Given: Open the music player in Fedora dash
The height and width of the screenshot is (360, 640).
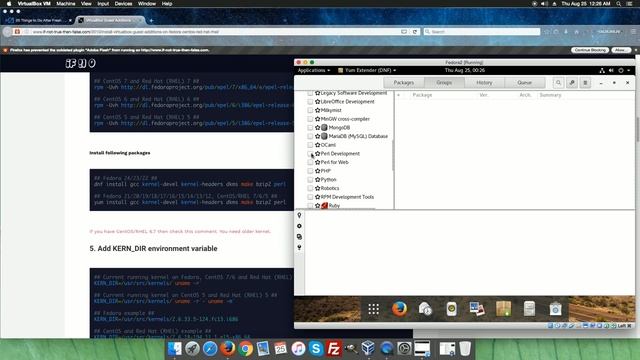Looking at the screenshot, I should tap(451, 309).
